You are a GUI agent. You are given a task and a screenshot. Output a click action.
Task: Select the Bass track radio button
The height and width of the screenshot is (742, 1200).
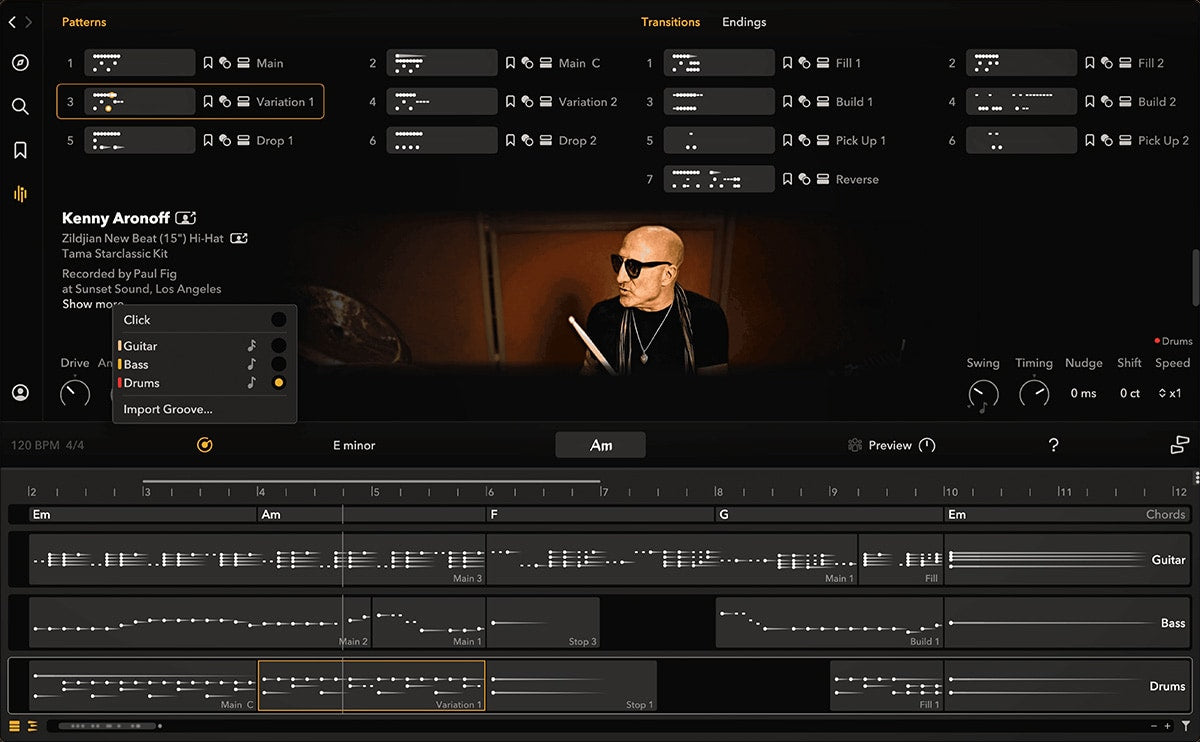point(278,364)
